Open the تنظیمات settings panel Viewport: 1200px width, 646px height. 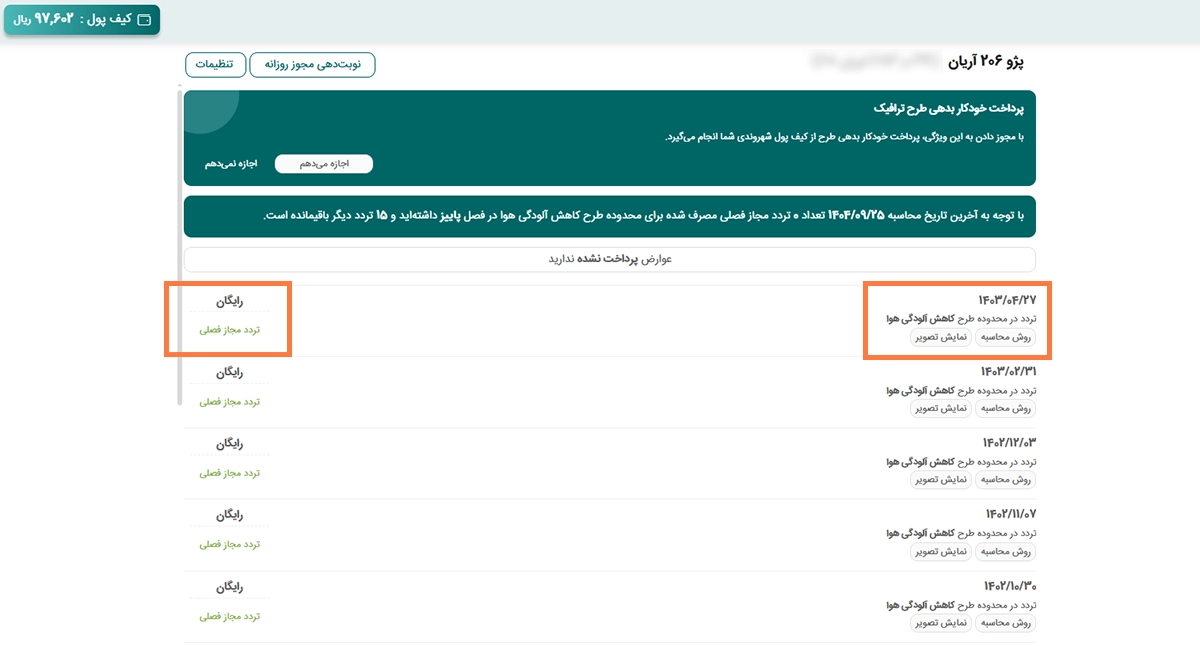(215, 63)
